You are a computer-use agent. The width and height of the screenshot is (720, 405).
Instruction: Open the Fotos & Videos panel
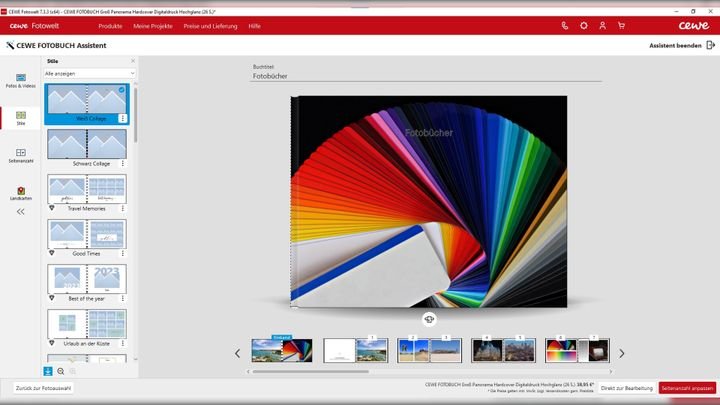click(x=20, y=80)
